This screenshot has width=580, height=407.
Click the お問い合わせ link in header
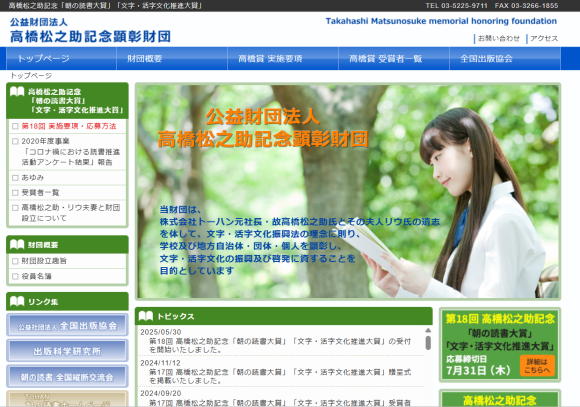pyautogui.click(x=499, y=38)
